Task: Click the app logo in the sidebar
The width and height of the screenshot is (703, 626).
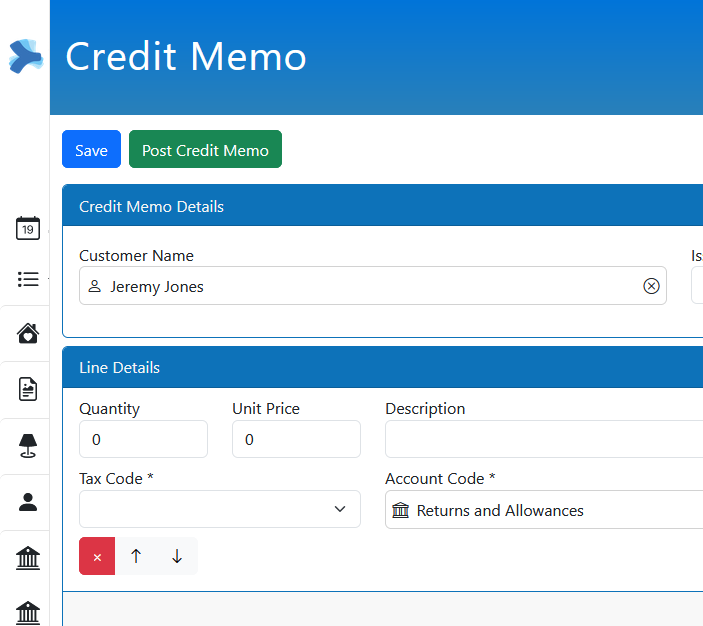Action: 25,56
